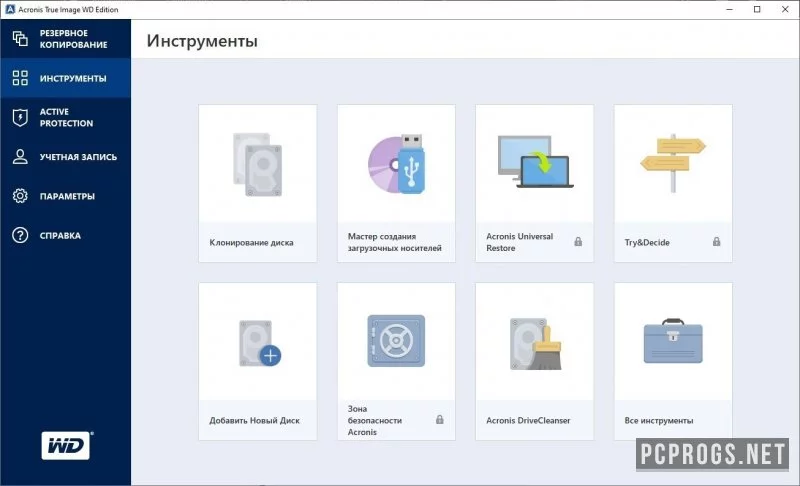
Task: Click the backup copy icon in the sidebar
Action: pyautogui.click(x=20, y=39)
